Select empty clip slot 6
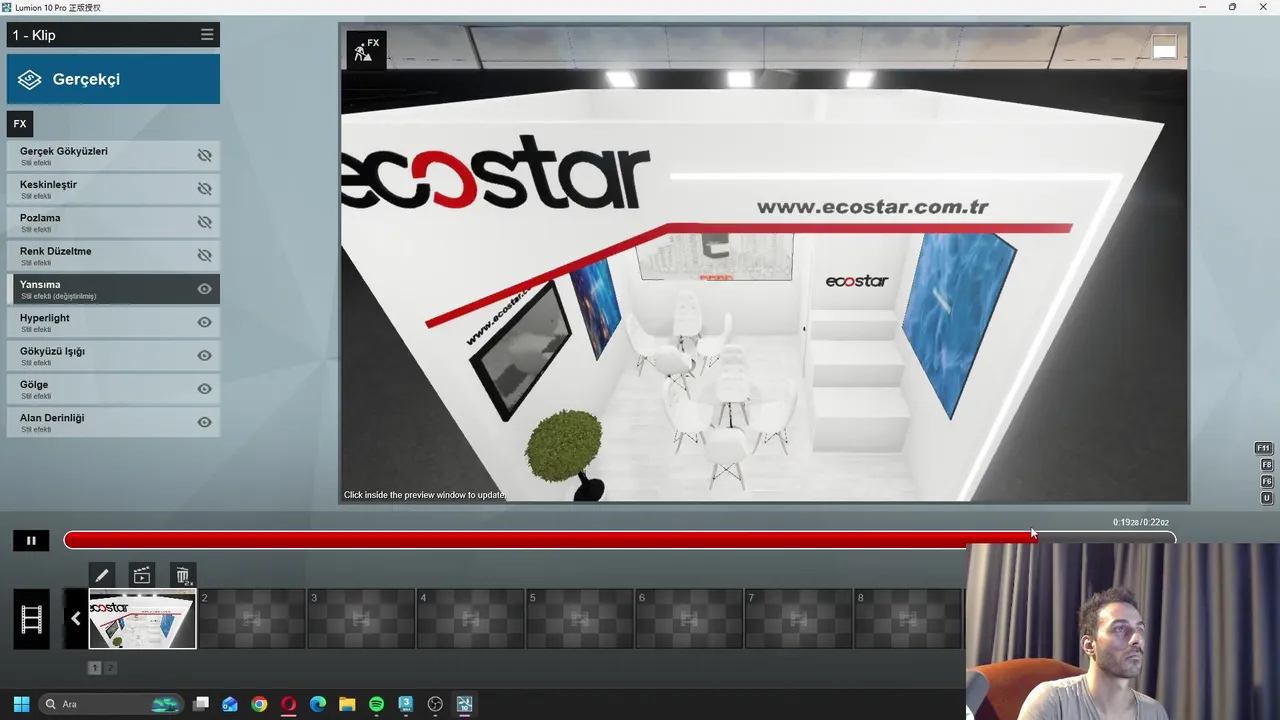Viewport: 1280px width, 720px height. [x=688, y=619]
